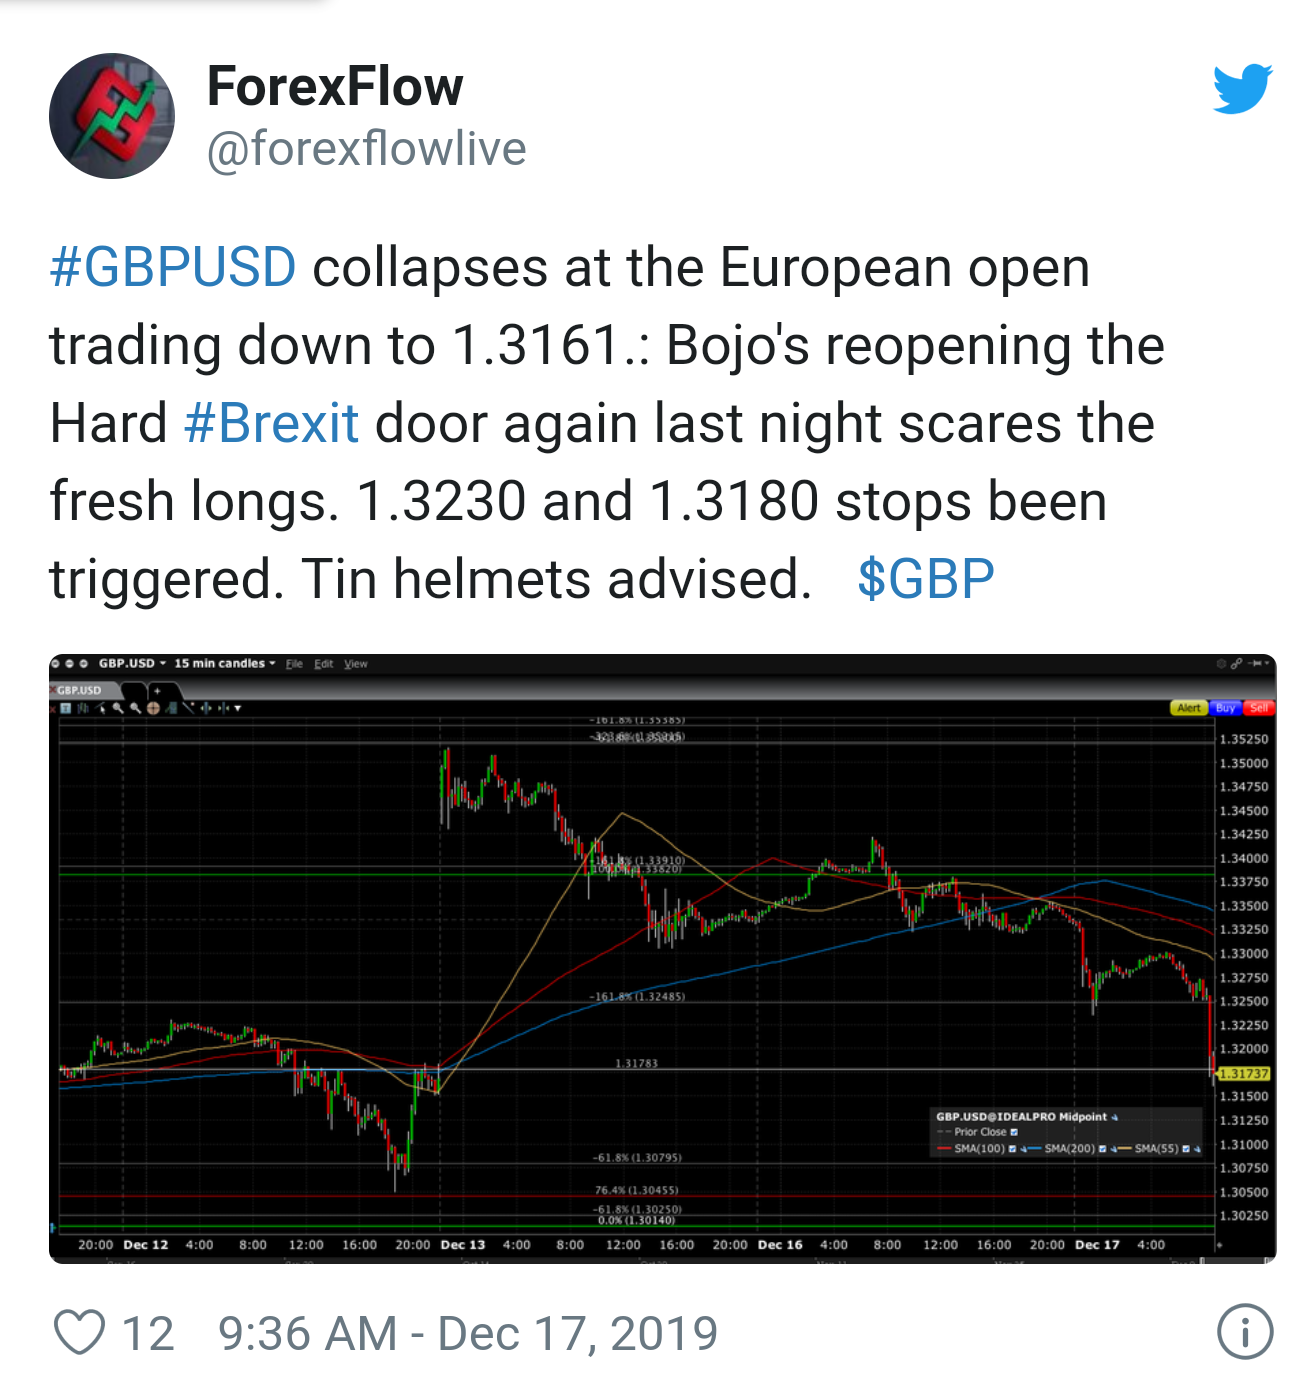Click the Twitter bird logo
Image resolution: width=1303 pixels, height=1386 pixels.
click(x=1242, y=89)
